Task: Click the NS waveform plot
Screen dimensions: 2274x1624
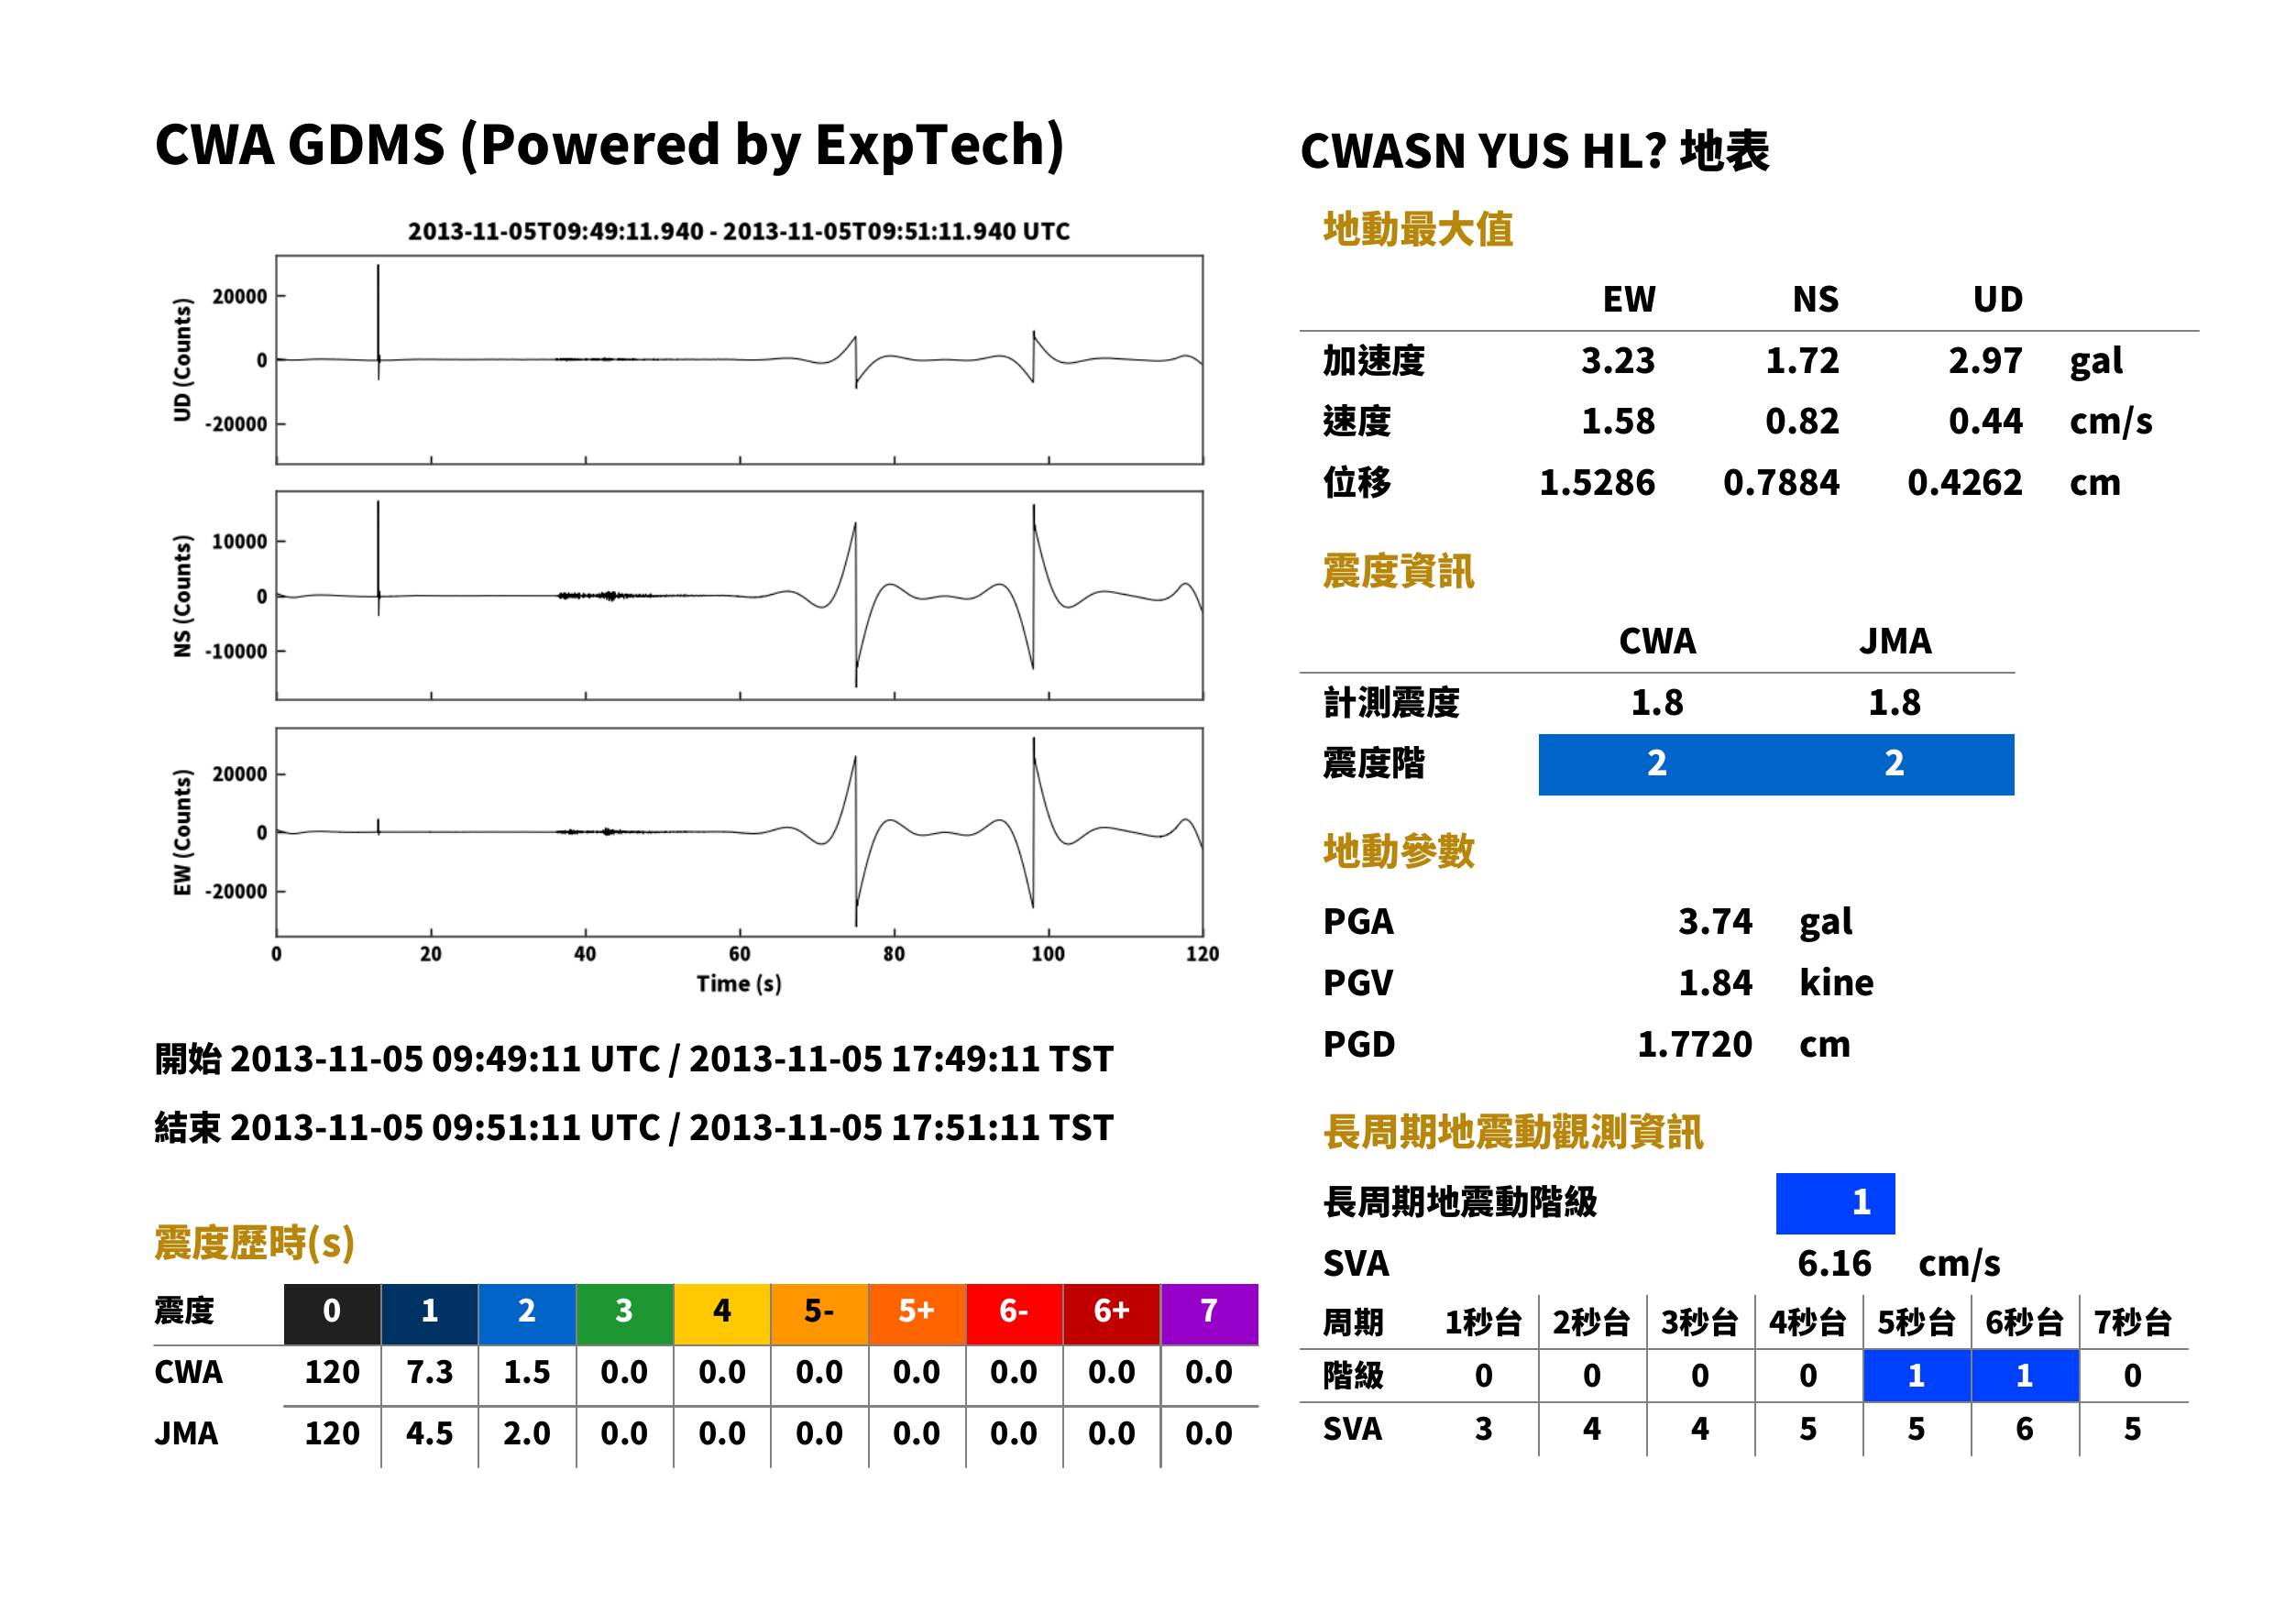Action: pos(739,595)
